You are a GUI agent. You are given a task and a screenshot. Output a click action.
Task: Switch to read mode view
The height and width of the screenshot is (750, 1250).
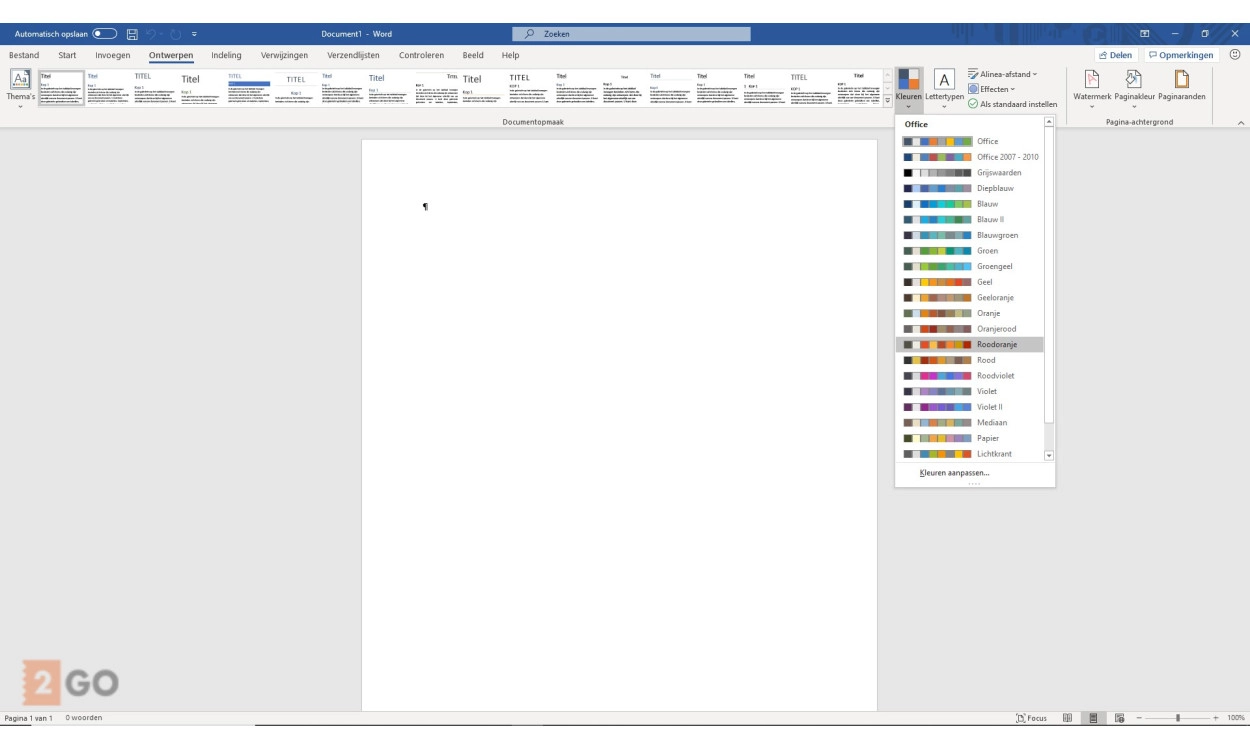1068,718
